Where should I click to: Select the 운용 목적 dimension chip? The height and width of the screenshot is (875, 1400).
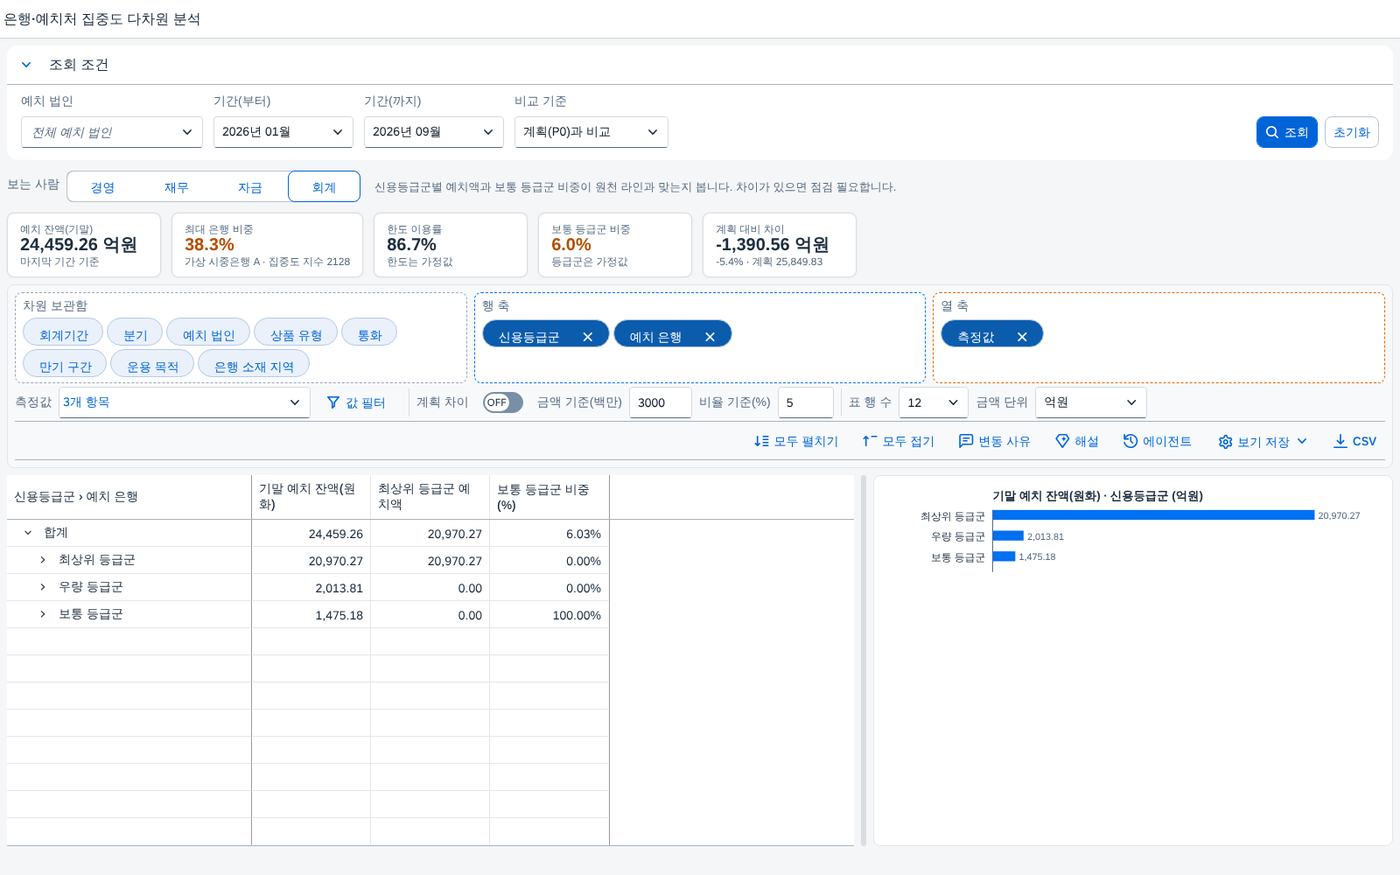pos(152,365)
